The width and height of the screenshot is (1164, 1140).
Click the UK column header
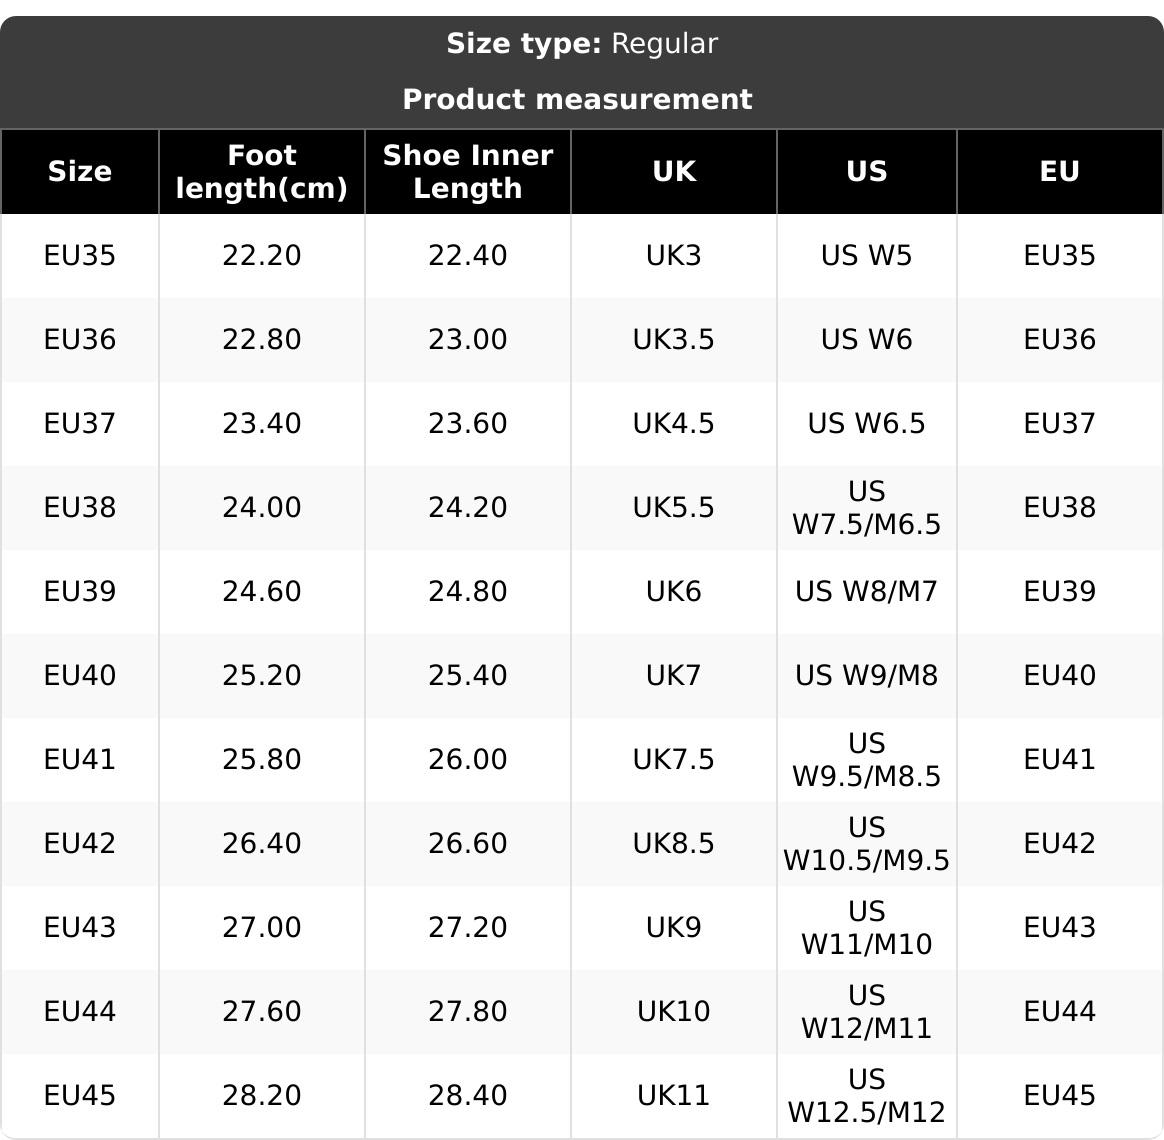pos(674,172)
